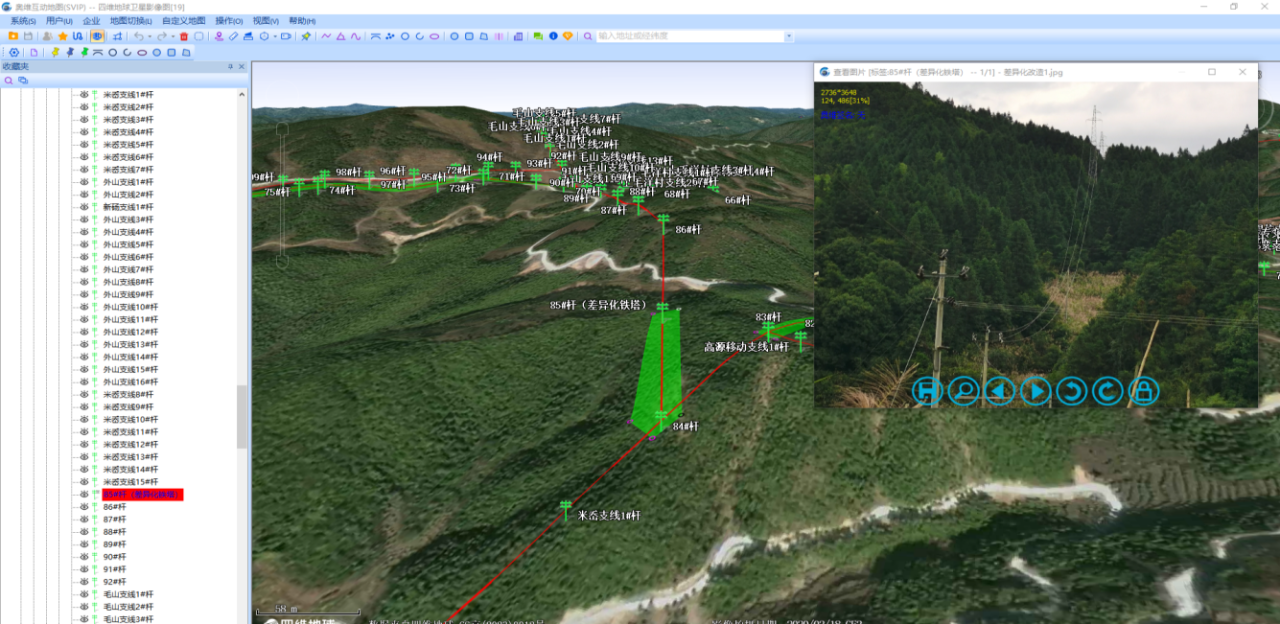
Task: Show the next photo with right arrow
Action: click(x=1035, y=390)
